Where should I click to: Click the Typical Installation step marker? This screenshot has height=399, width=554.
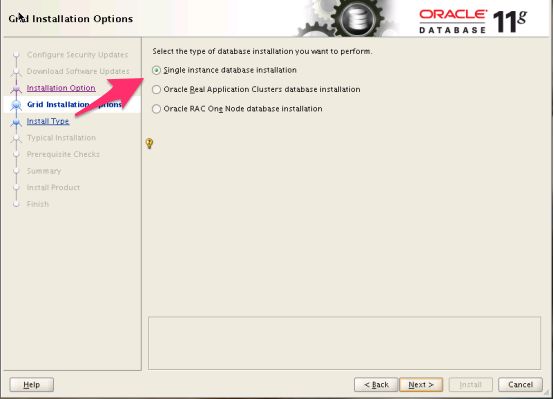tap(16, 138)
